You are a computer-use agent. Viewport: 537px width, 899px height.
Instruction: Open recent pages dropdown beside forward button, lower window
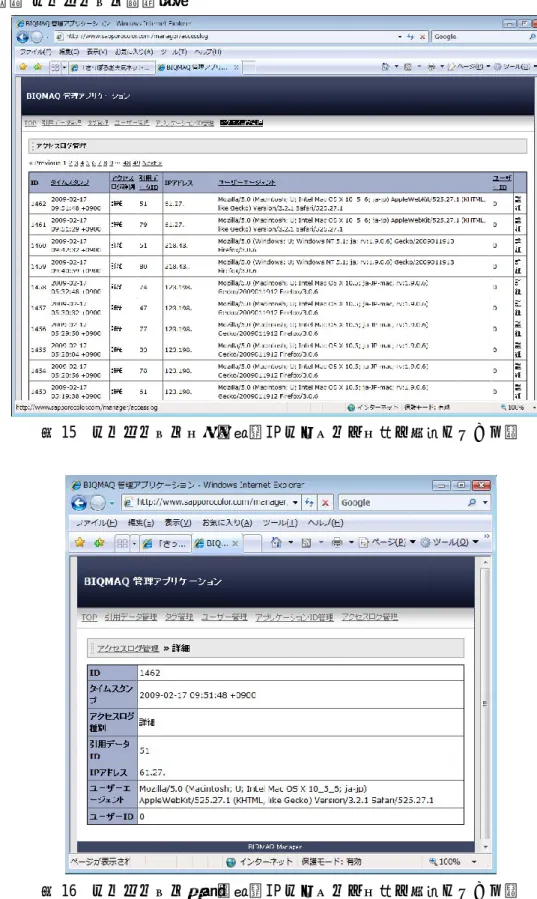111,503
